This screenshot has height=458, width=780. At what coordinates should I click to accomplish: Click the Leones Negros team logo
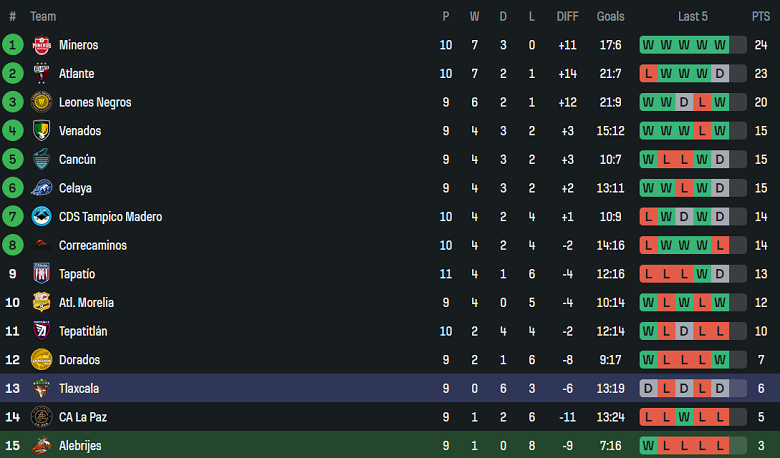pyautogui.click(x=41, y=102)
